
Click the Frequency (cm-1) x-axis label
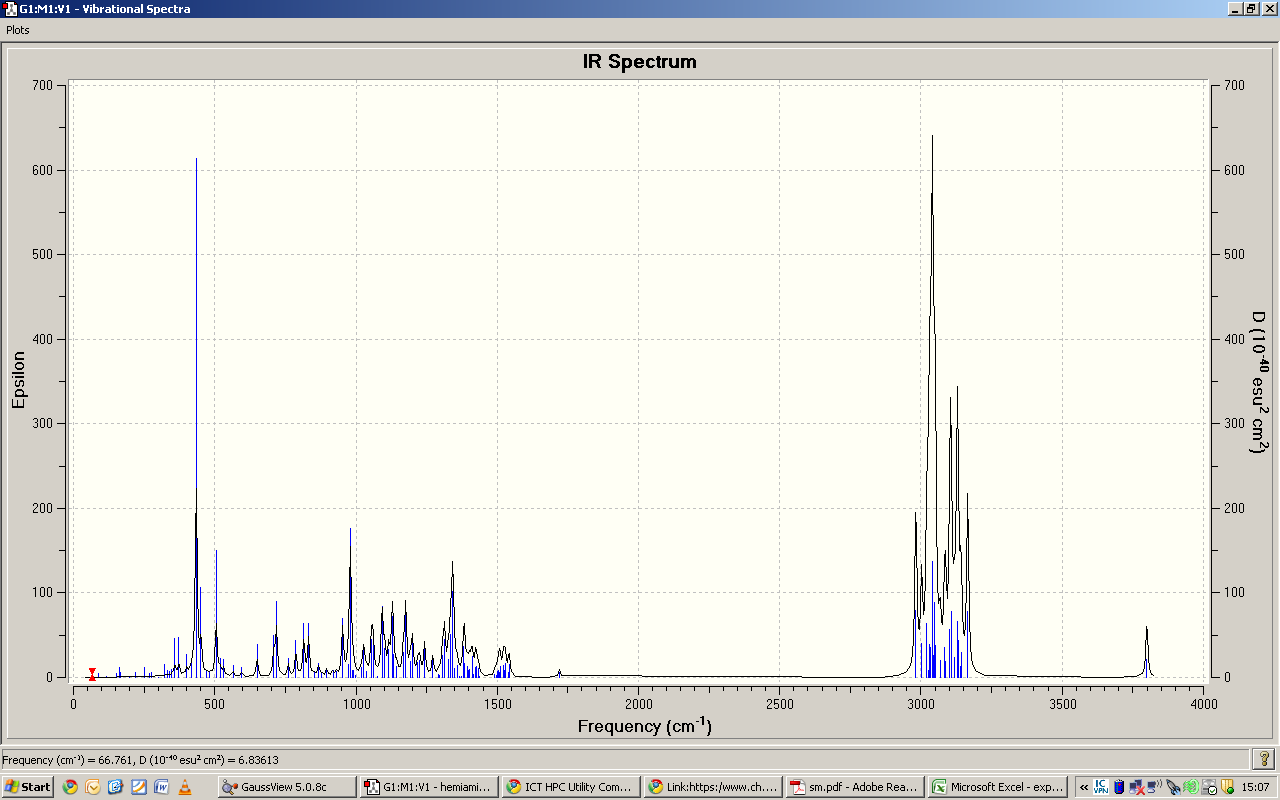tap(645, 725)
